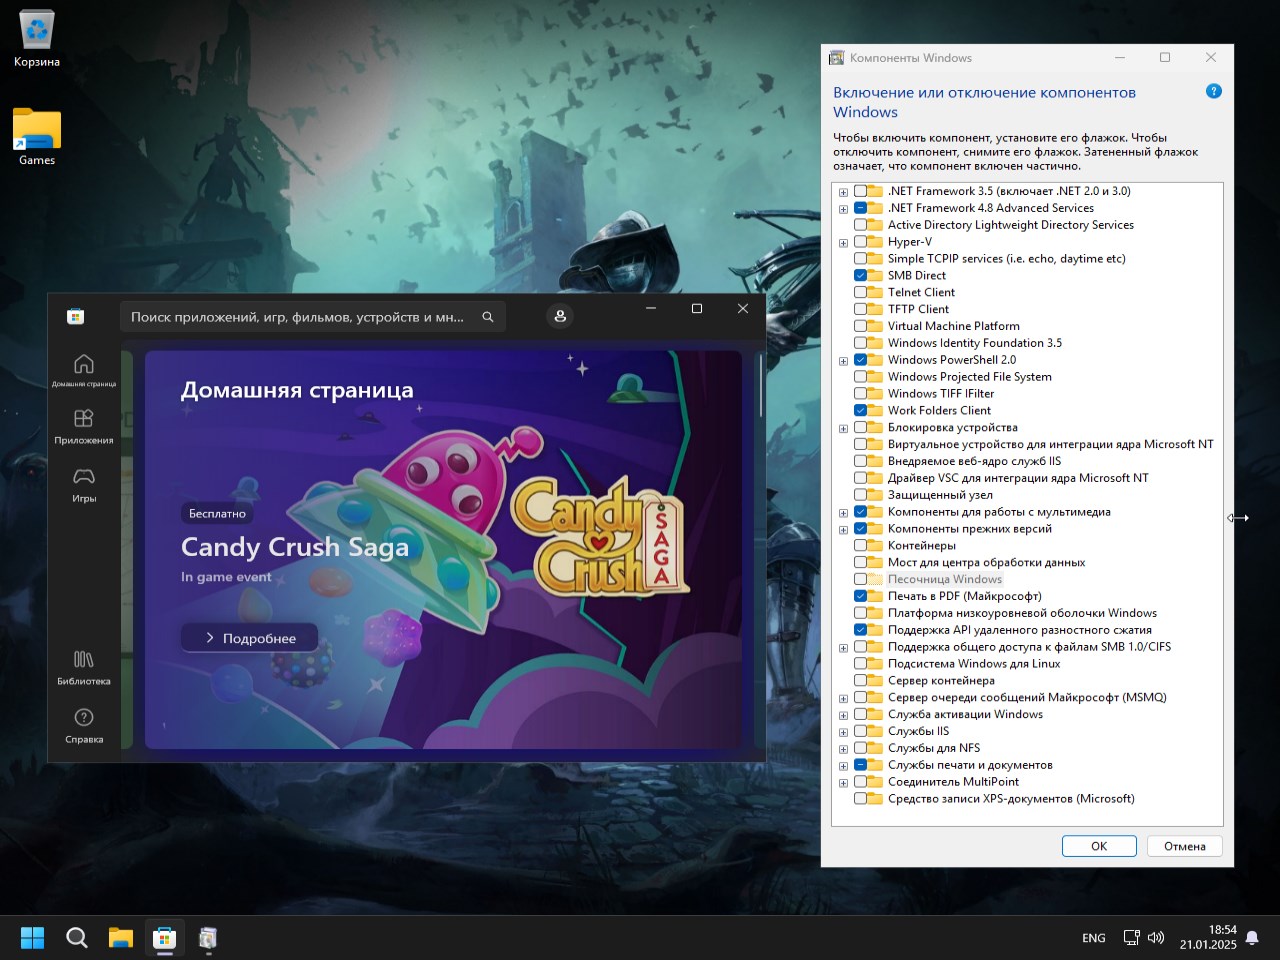
Task: Select Служба активации Windows row
Action: tap(965, 715)
